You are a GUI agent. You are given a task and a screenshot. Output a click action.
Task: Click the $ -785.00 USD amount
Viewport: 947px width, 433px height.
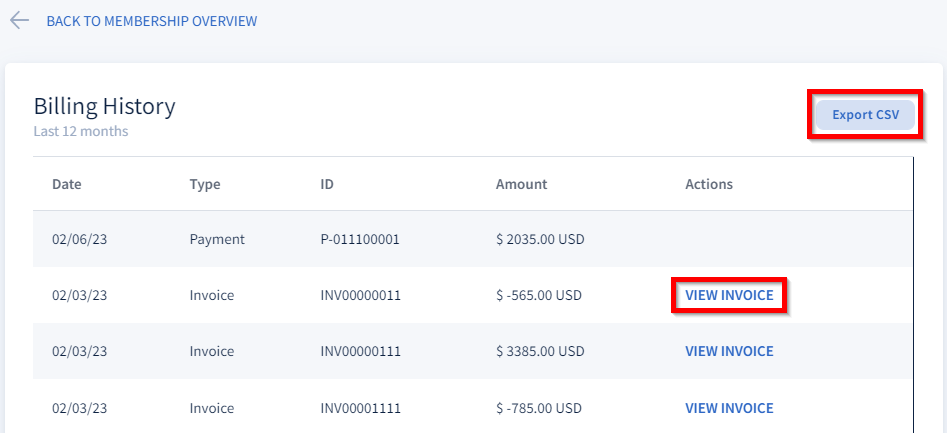[539, 408]
